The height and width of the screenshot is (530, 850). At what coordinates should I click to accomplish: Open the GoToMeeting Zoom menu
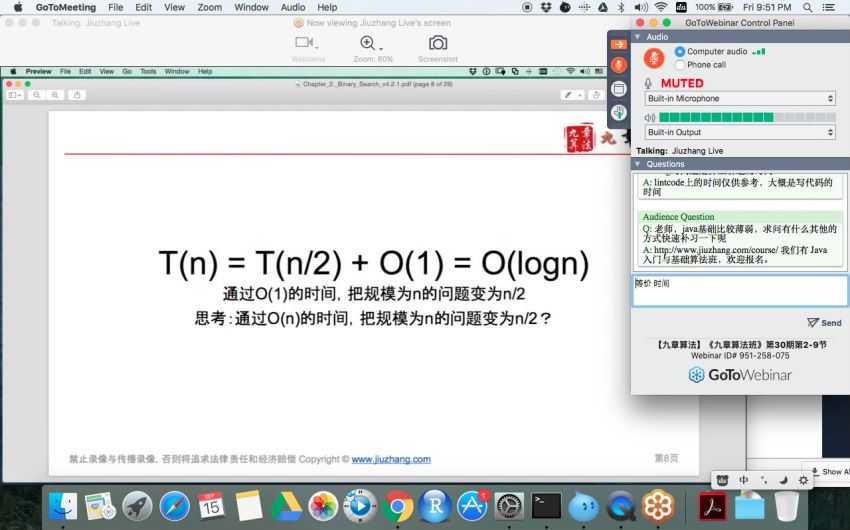click(x=210, y=7)
